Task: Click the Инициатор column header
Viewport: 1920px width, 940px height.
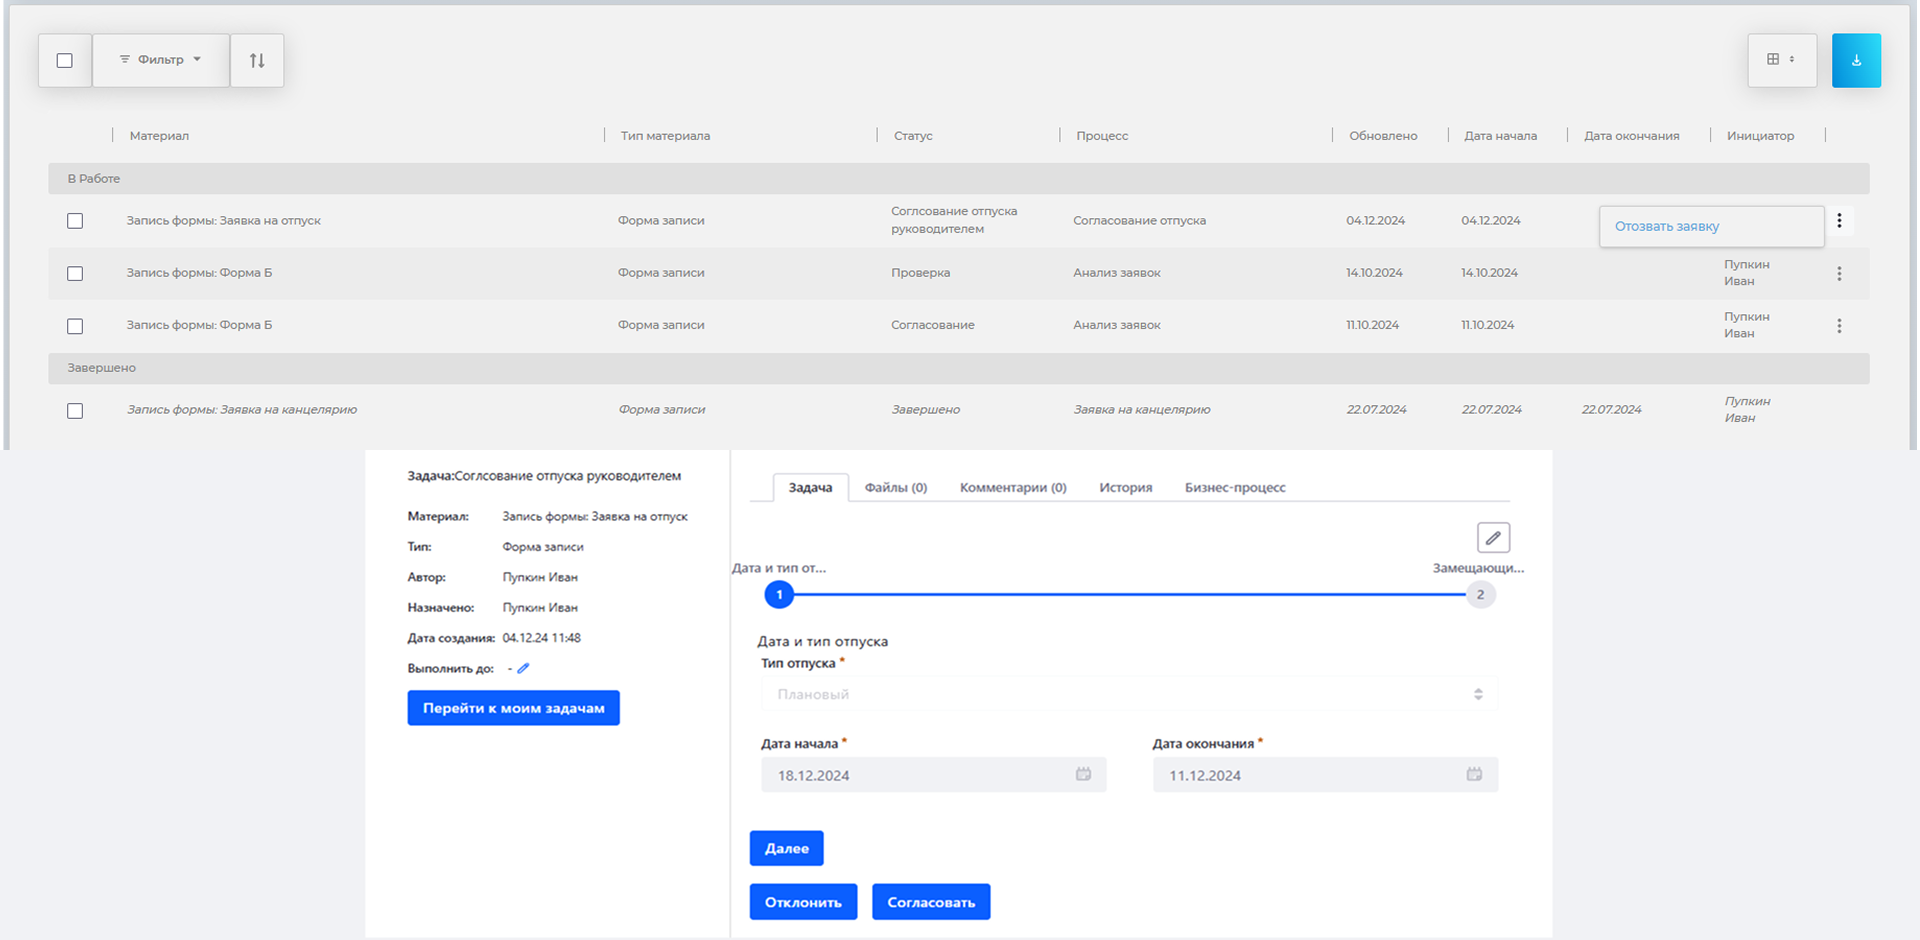Action: 1760,136
